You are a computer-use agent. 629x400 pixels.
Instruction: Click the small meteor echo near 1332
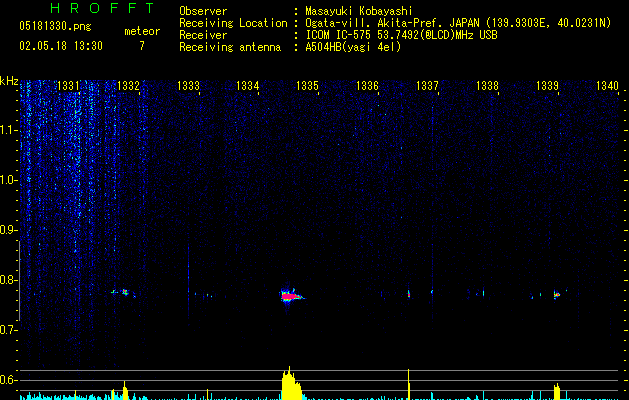pyautogui.click(x=125, y=292)
